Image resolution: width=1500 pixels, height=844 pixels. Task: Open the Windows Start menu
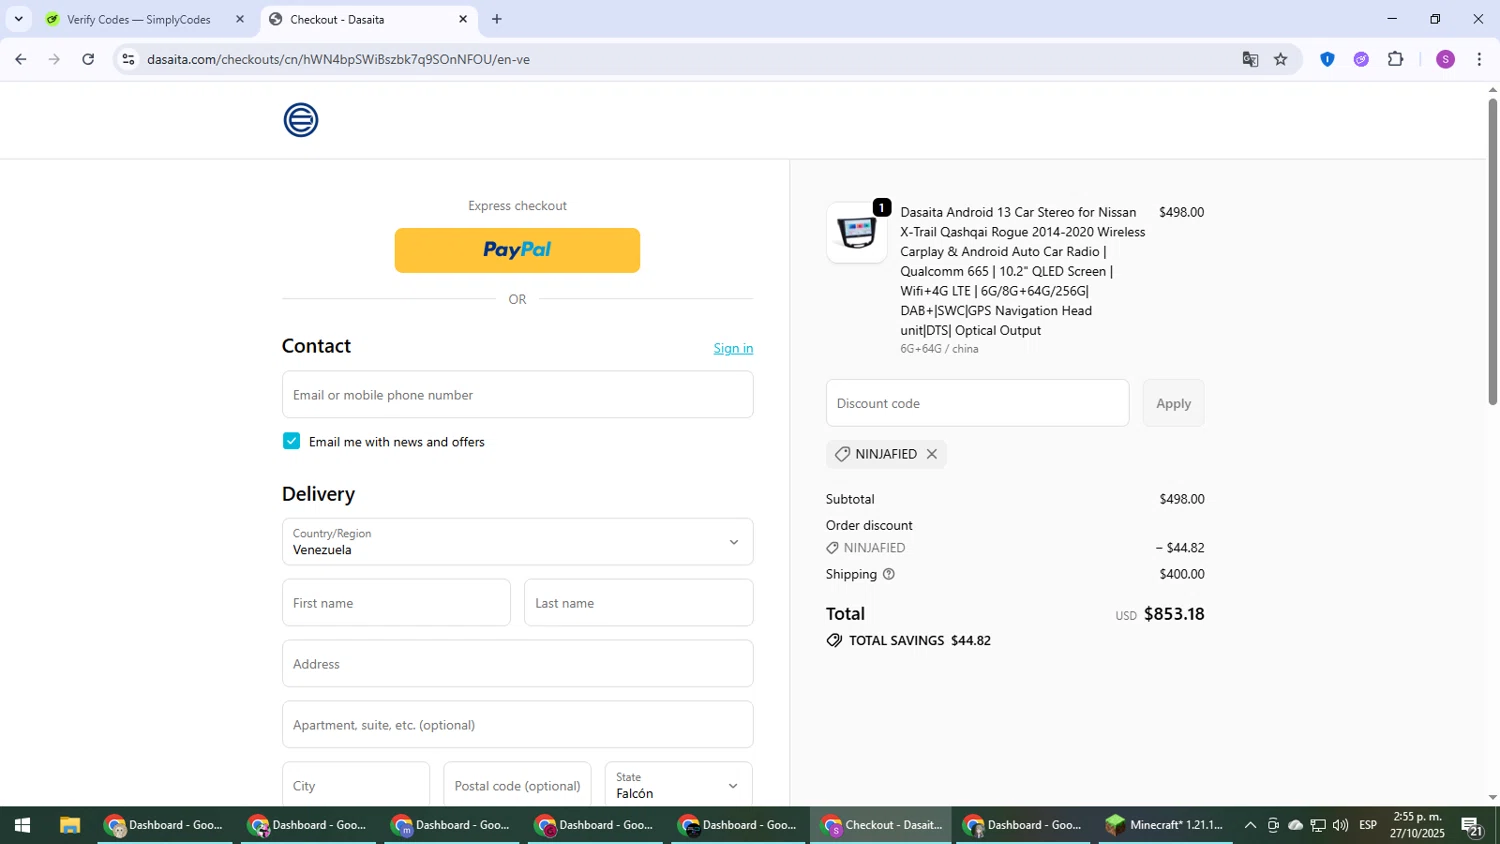(22, 825)
